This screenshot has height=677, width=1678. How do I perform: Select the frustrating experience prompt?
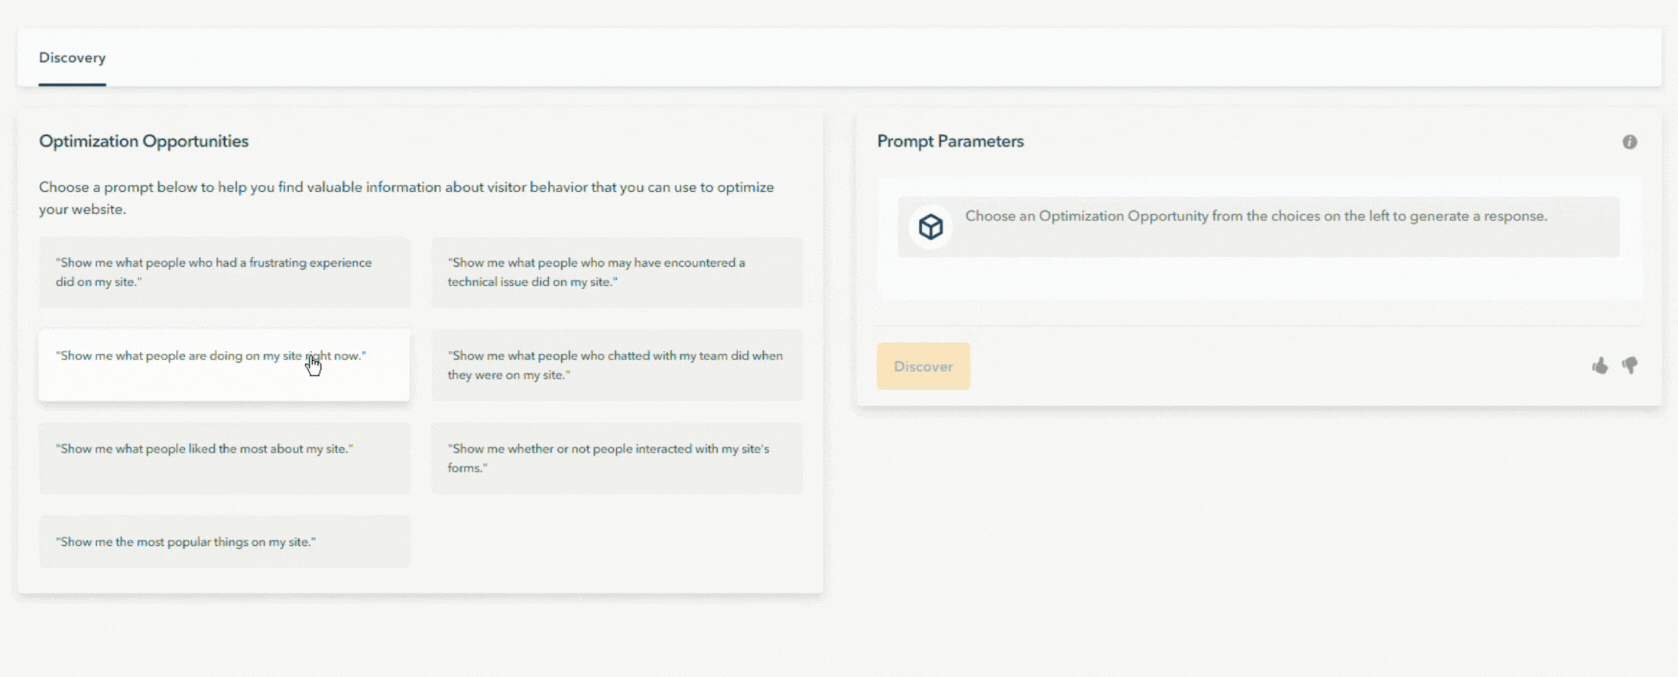pos(225,272)
